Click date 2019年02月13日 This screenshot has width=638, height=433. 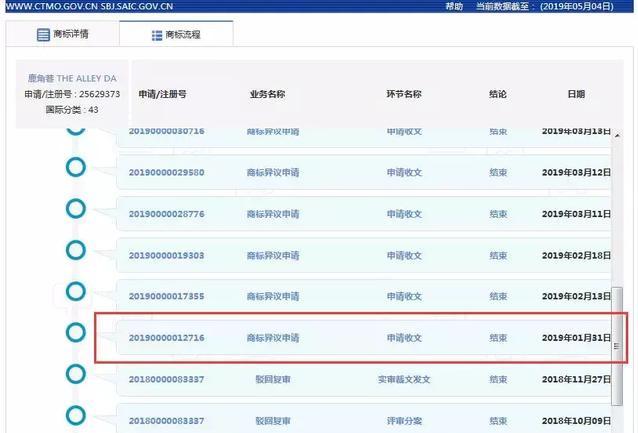tap(576, 296)
